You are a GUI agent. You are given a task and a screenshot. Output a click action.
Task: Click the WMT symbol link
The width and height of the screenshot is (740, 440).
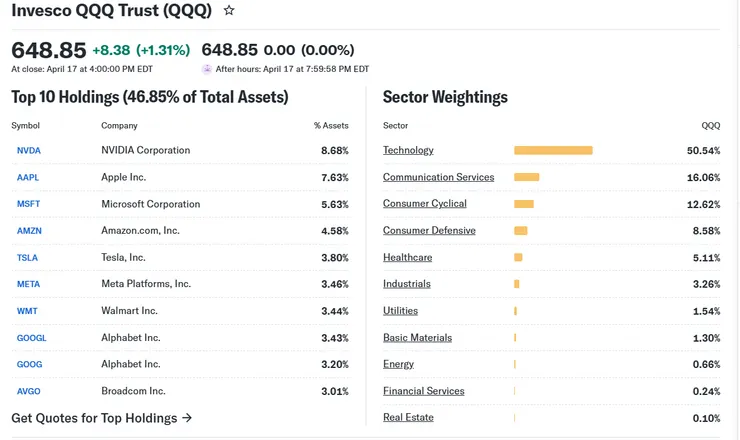[27, 311]
